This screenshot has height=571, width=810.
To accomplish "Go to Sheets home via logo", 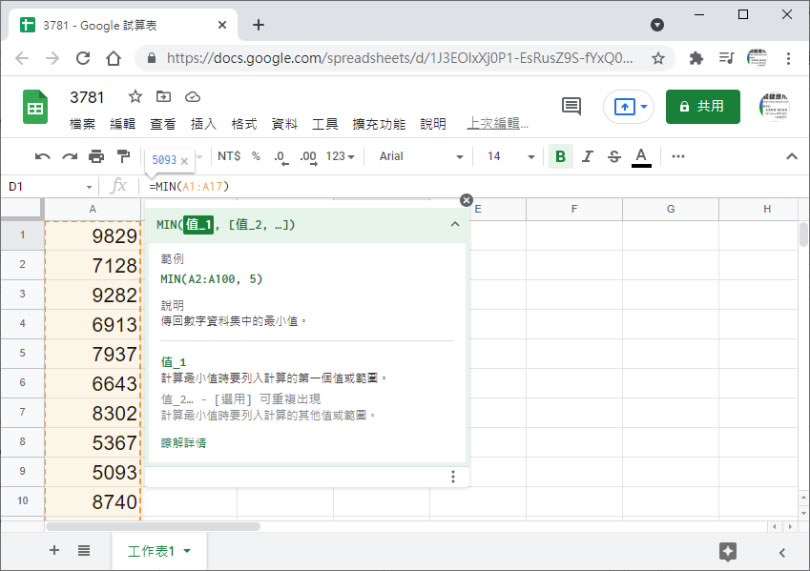I will pos(35,107).
